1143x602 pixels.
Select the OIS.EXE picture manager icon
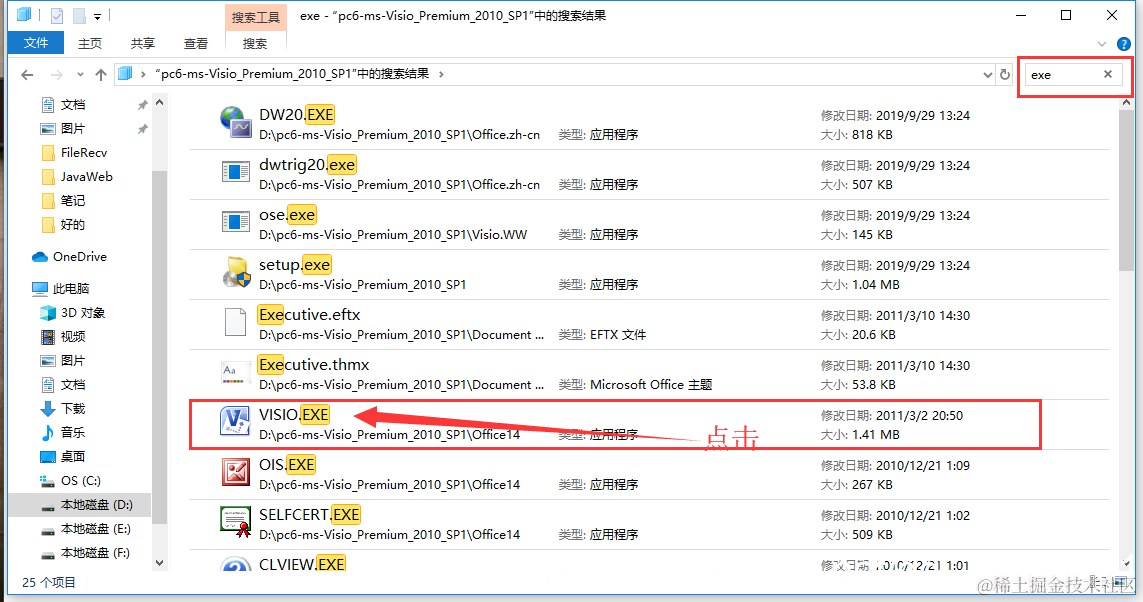tap(235, 472)
